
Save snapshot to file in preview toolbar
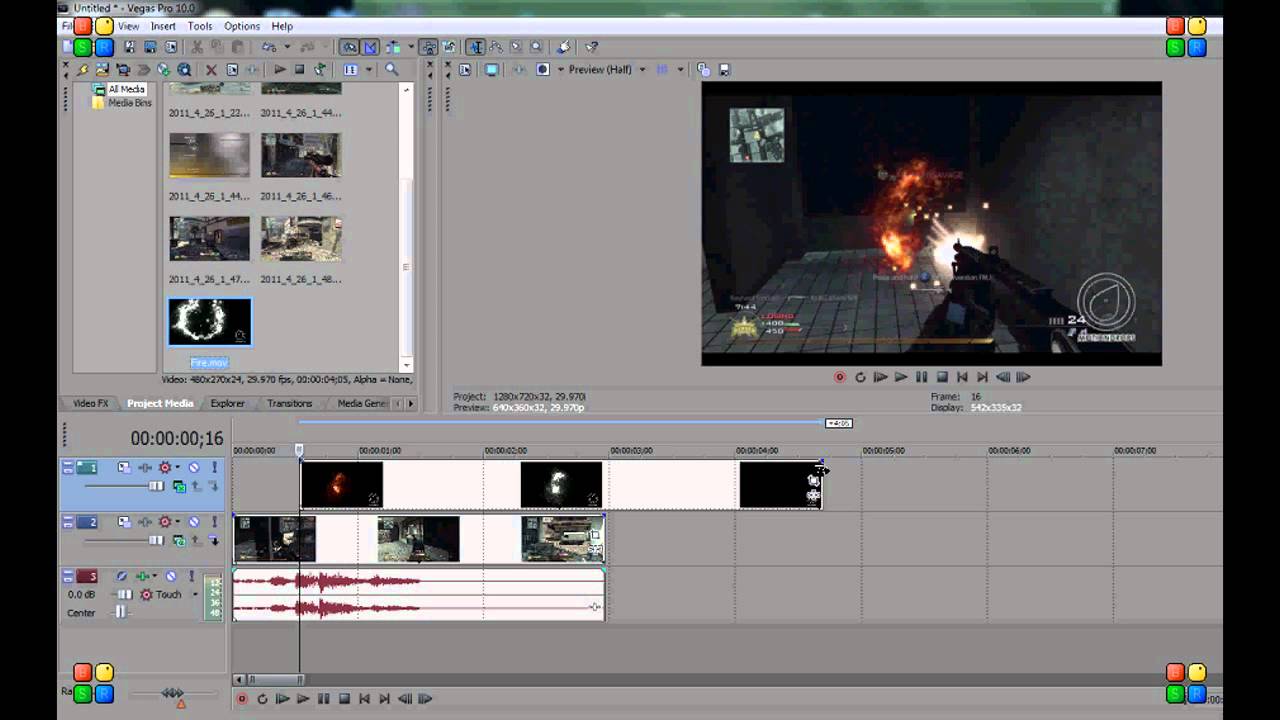[x=724, y=70]
